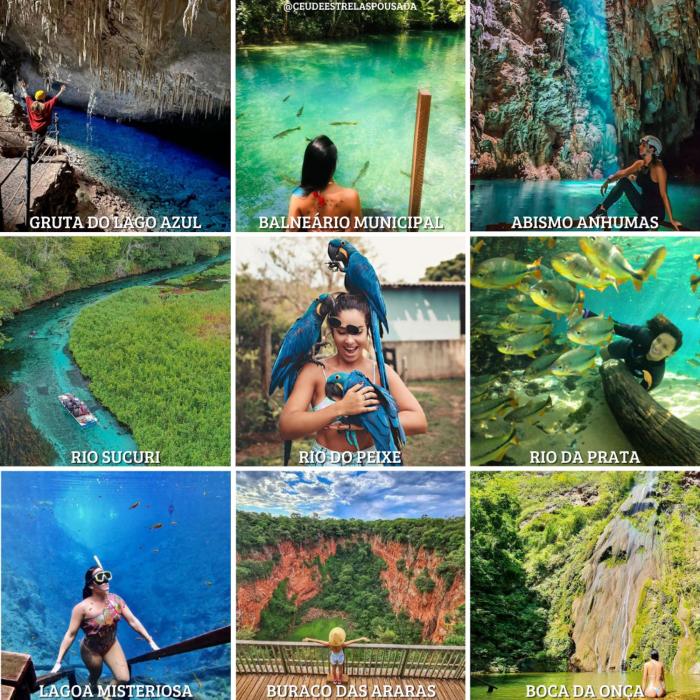Click the boat on Rio Sucuri
This screenshot has width=700, height=700.
(77, 409)
